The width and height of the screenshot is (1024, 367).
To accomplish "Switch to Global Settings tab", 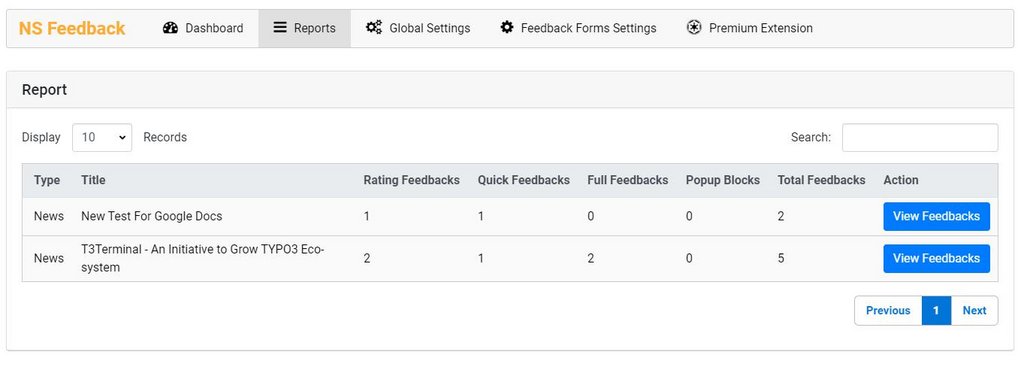I will pyautogui.click(x=418, y=29).
